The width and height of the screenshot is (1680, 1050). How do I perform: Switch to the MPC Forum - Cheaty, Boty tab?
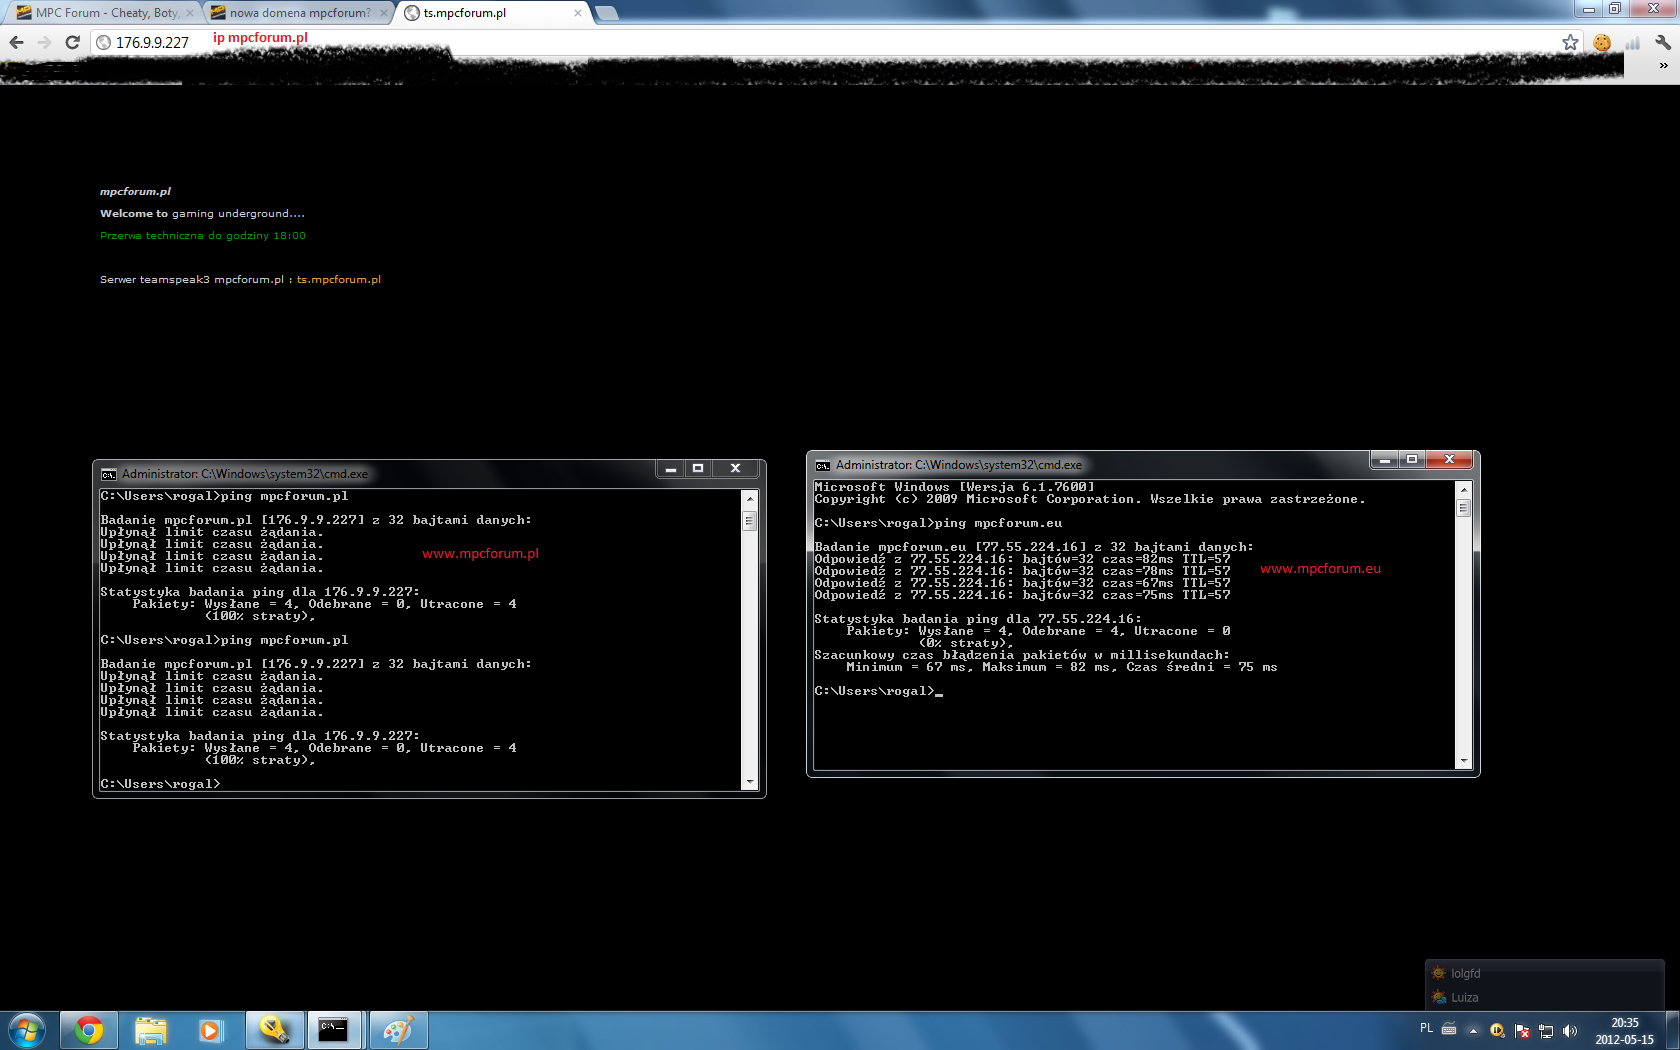point(105,13)
